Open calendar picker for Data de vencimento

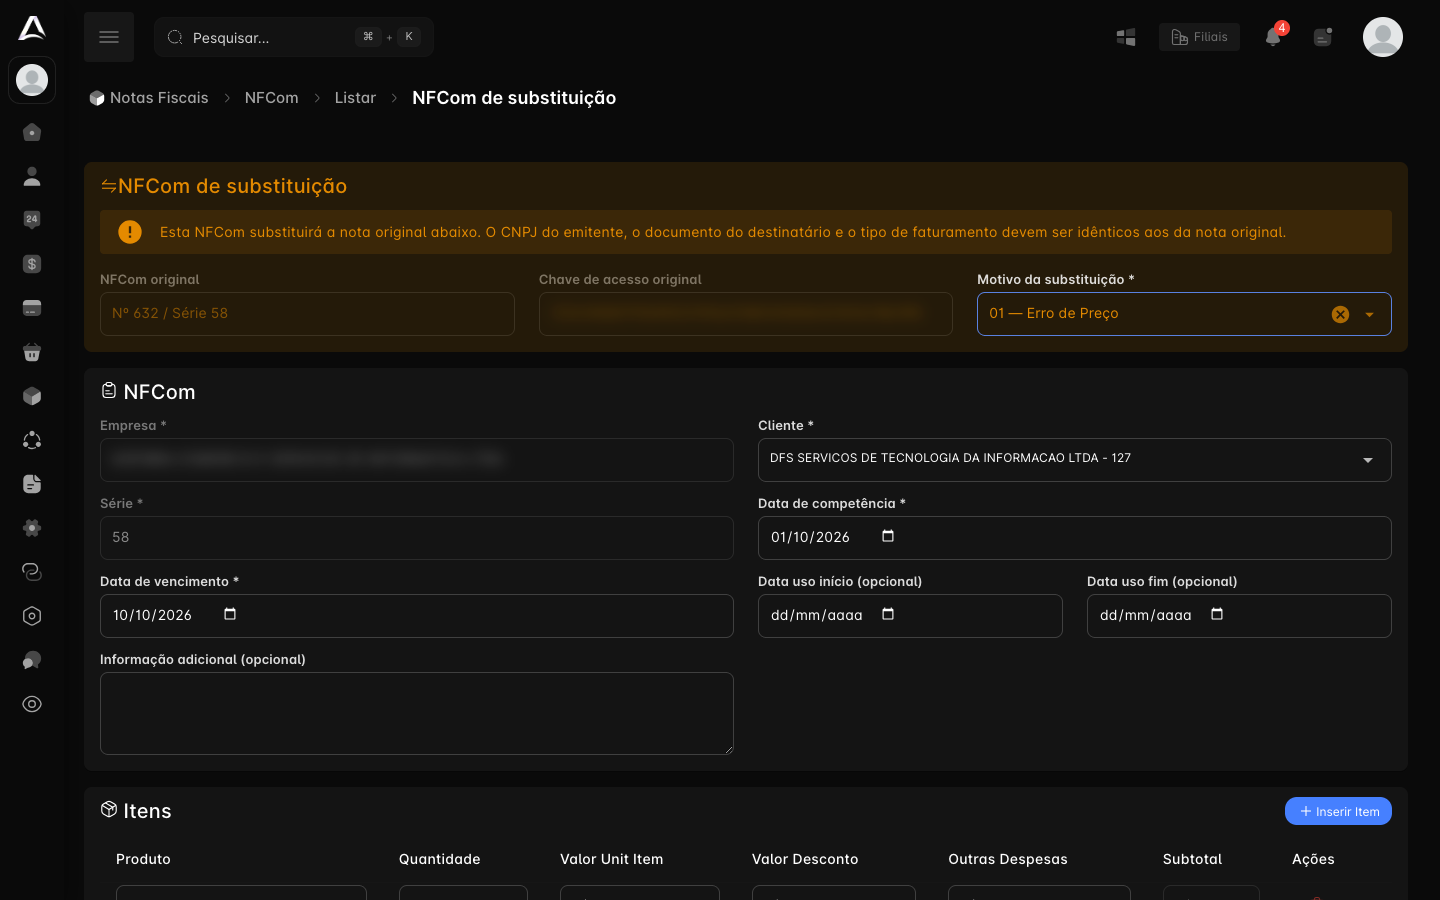click(230, 615)
